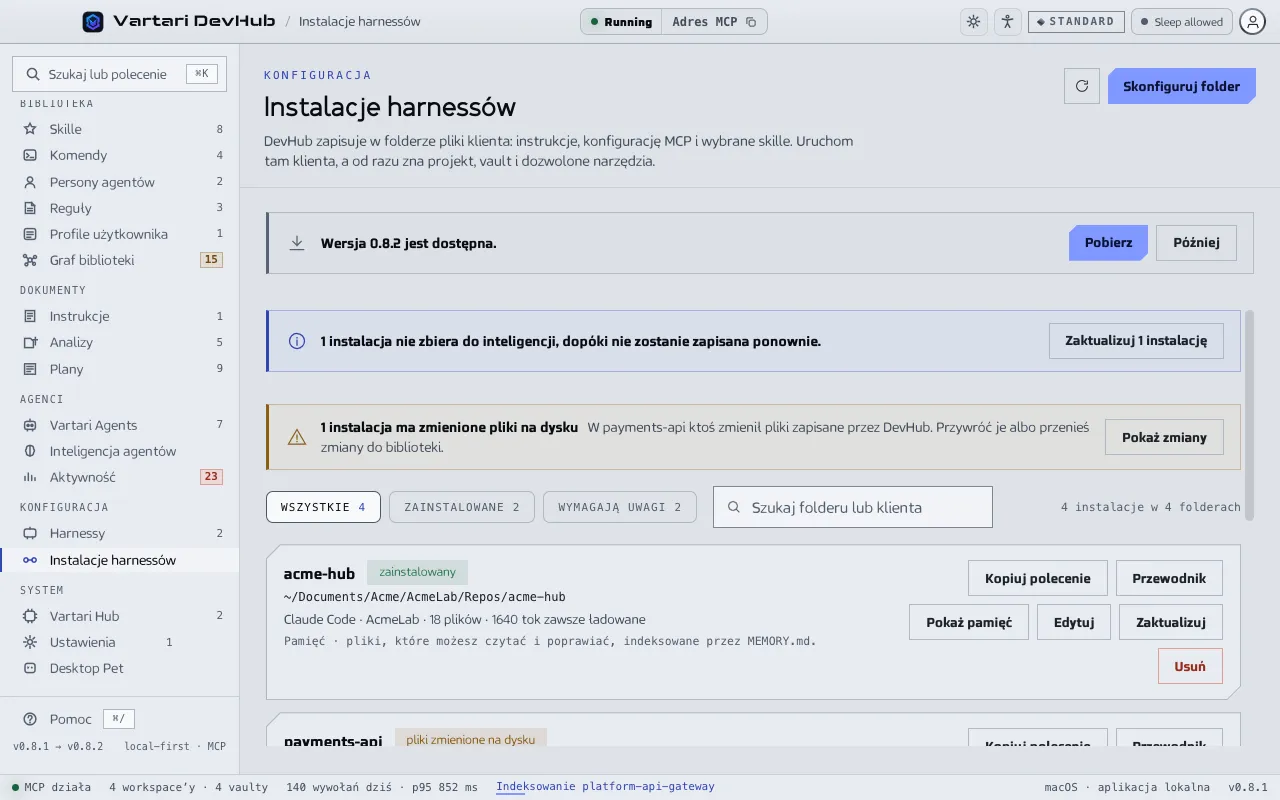The image size is (1280, 800).
Task: Select the WYMAGAJĄ UWAGI 2 filter tab
Action: [620, 507]
